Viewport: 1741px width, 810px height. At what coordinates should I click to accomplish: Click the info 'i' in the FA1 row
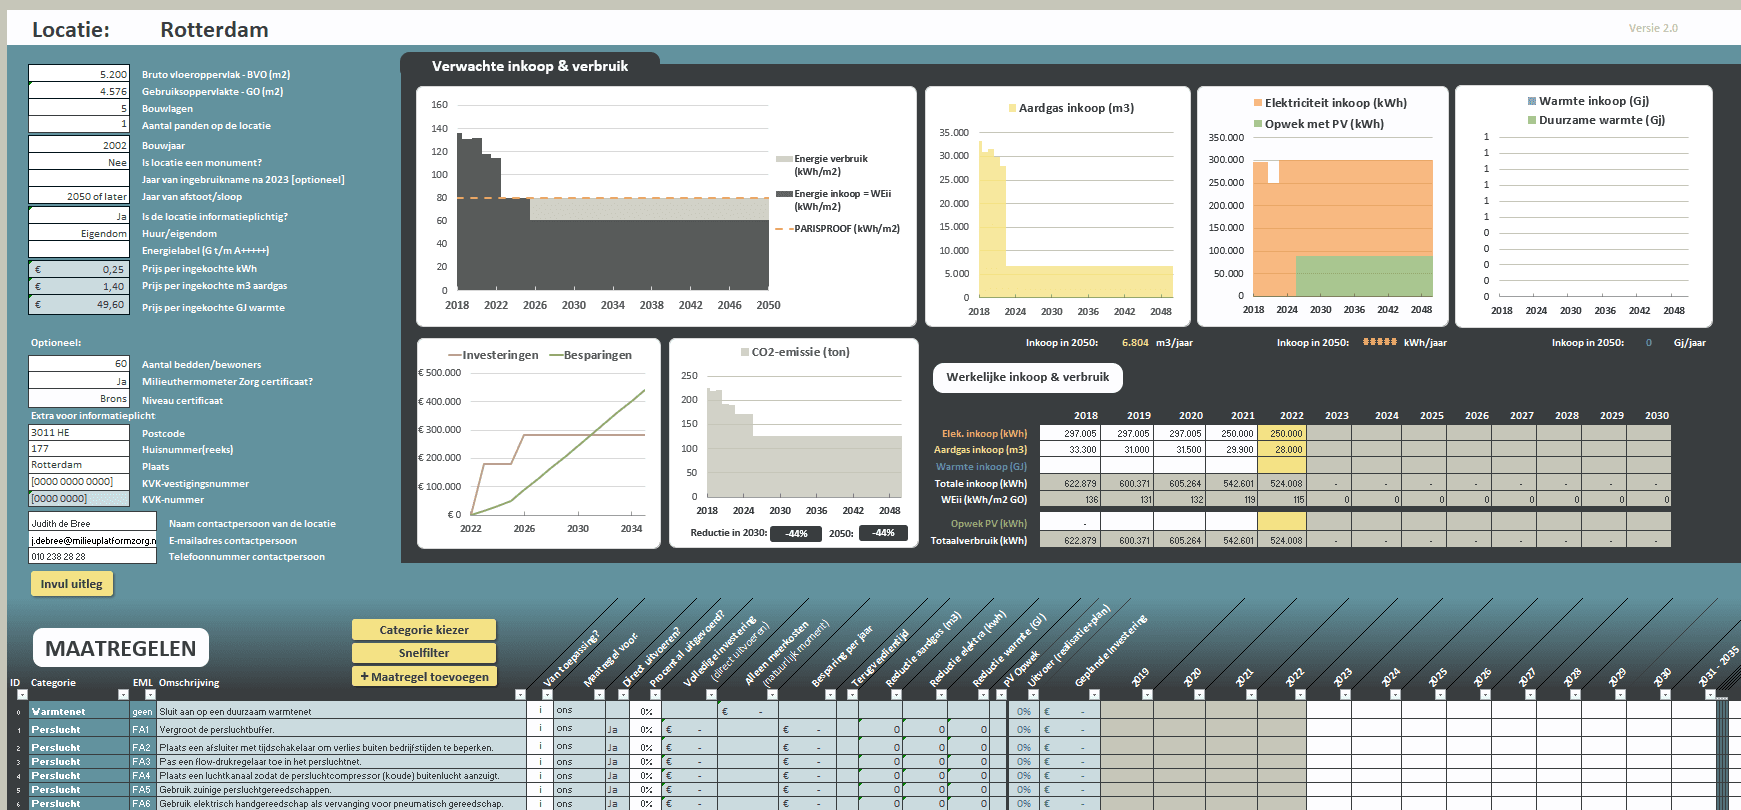pyautogui.click(x=541, y=729)
